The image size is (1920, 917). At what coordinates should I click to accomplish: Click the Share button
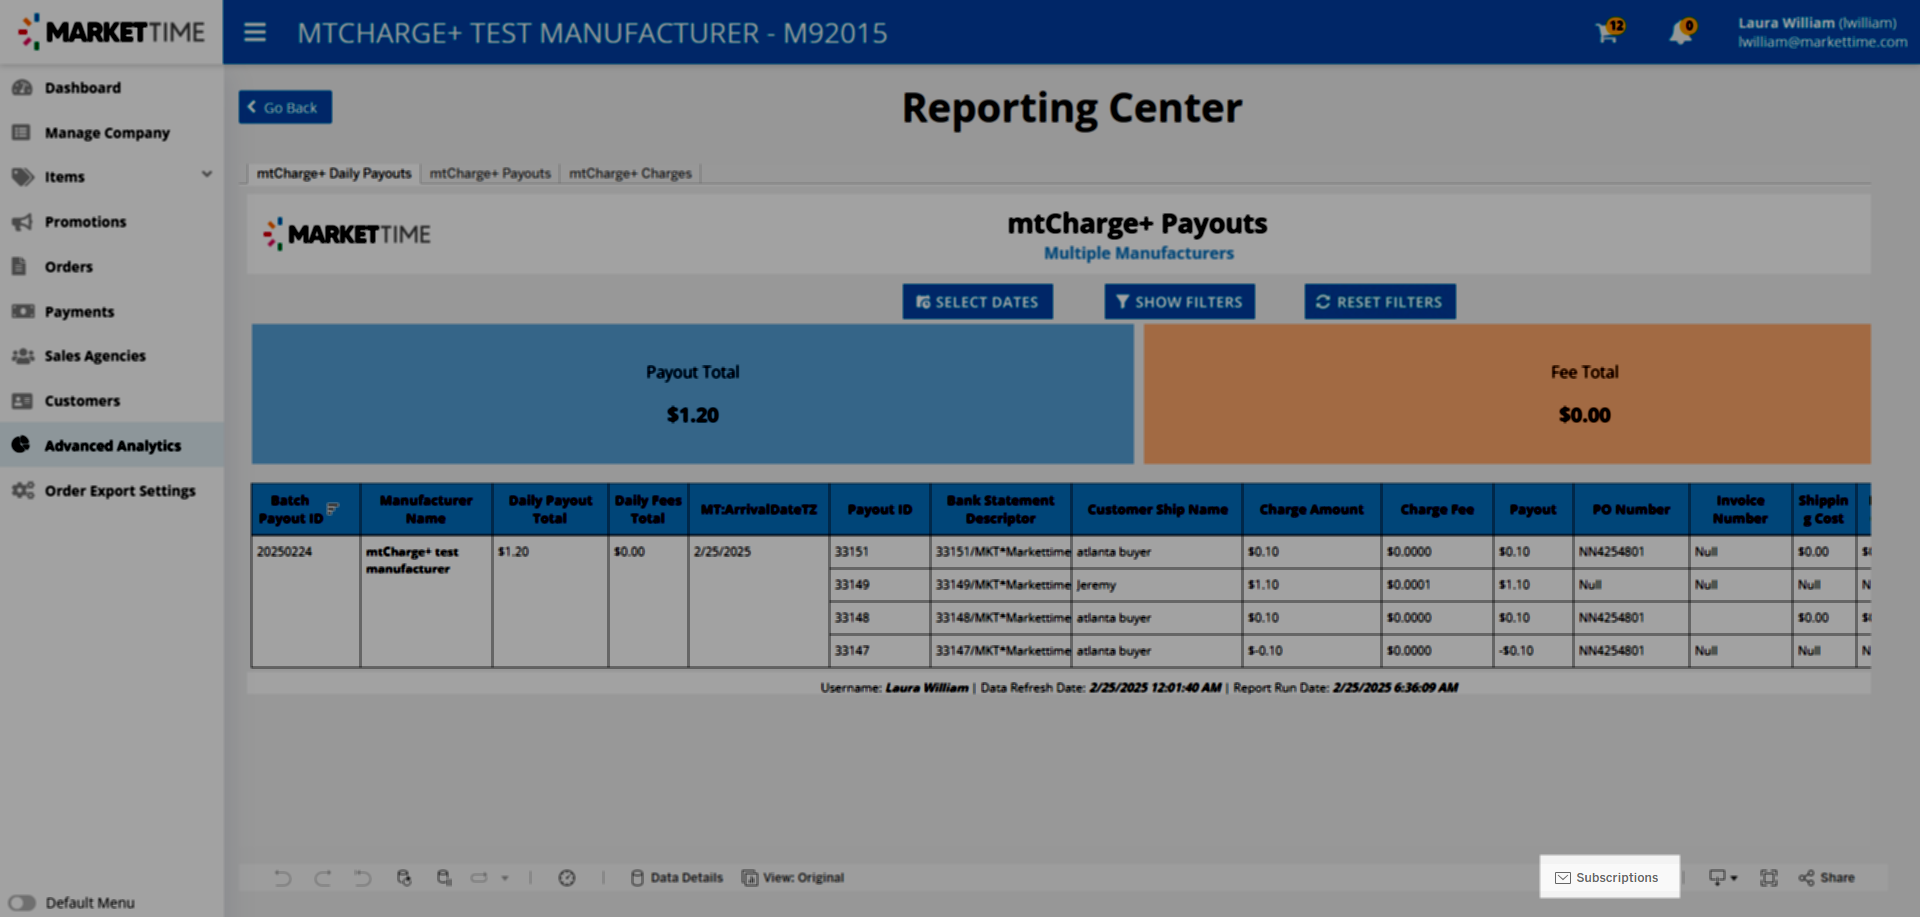pyautogui.click(x=1827, y=878)
